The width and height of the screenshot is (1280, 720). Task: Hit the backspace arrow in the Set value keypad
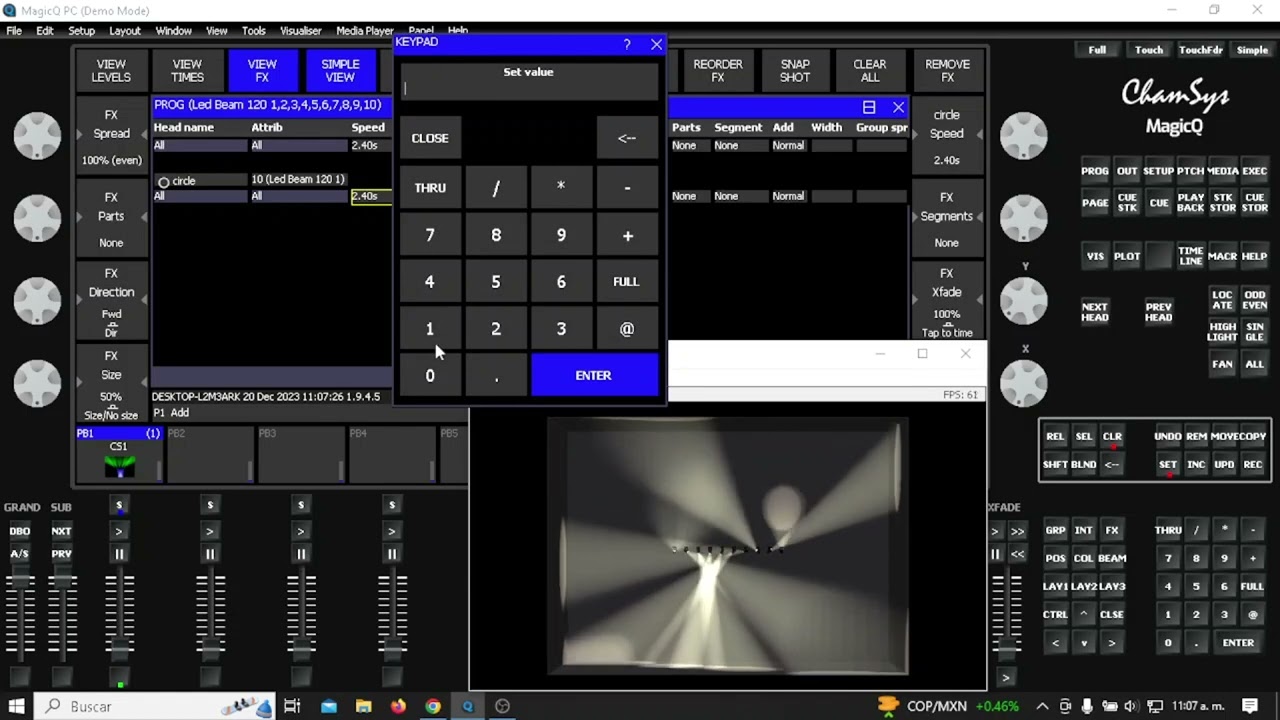(x=627, y=138)
